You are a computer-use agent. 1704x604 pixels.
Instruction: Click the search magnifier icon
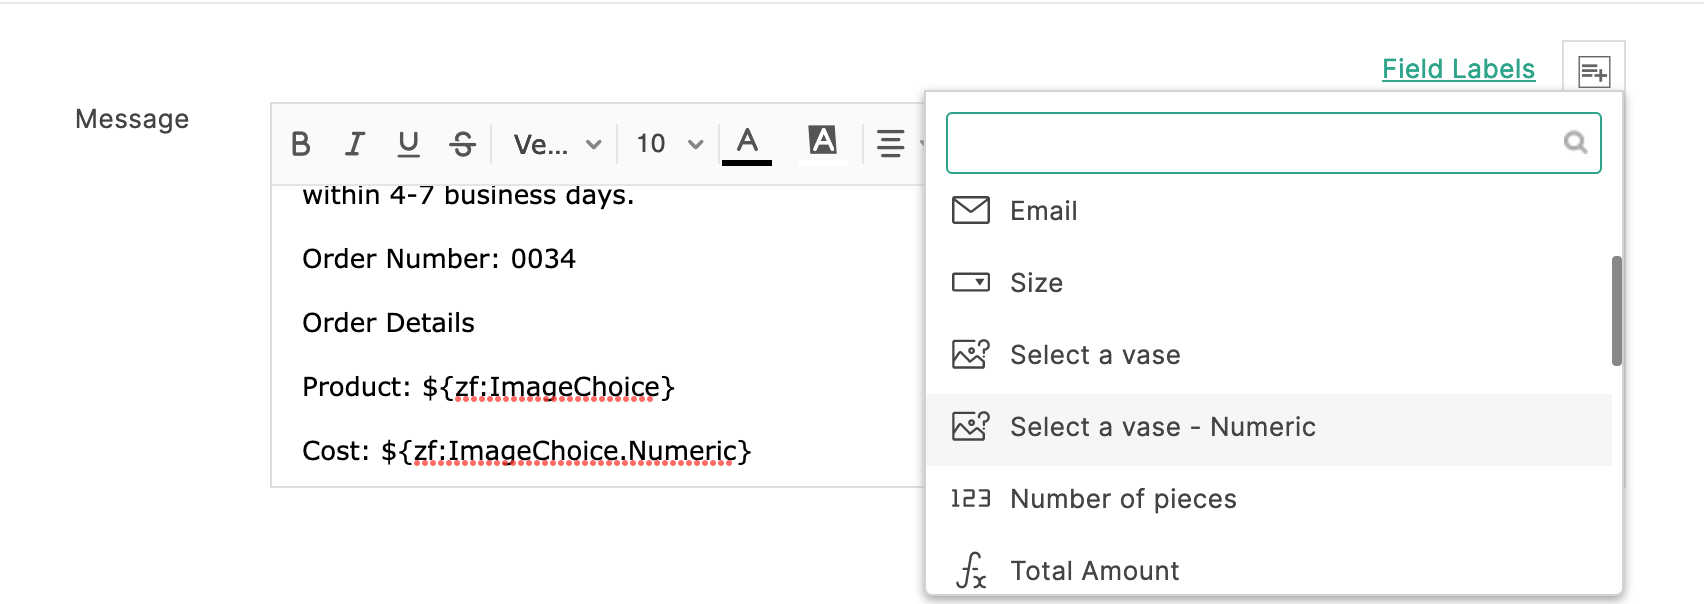point(1575,143)
